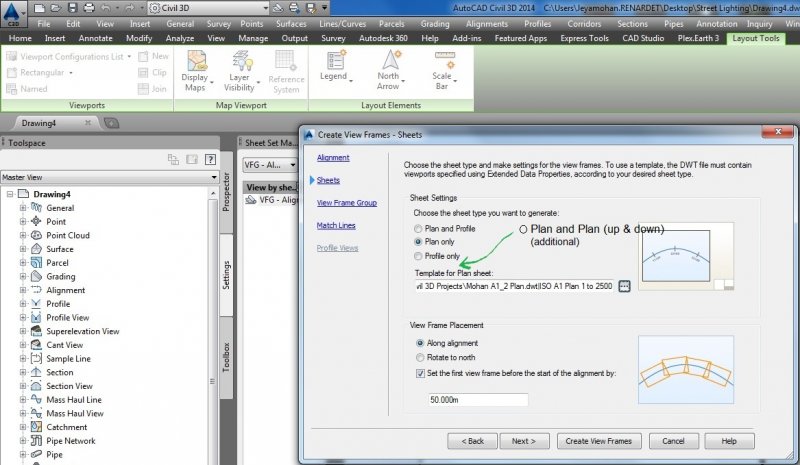Open the Settings tab in Toolspace
800x465 pixels.
[226, 275]
